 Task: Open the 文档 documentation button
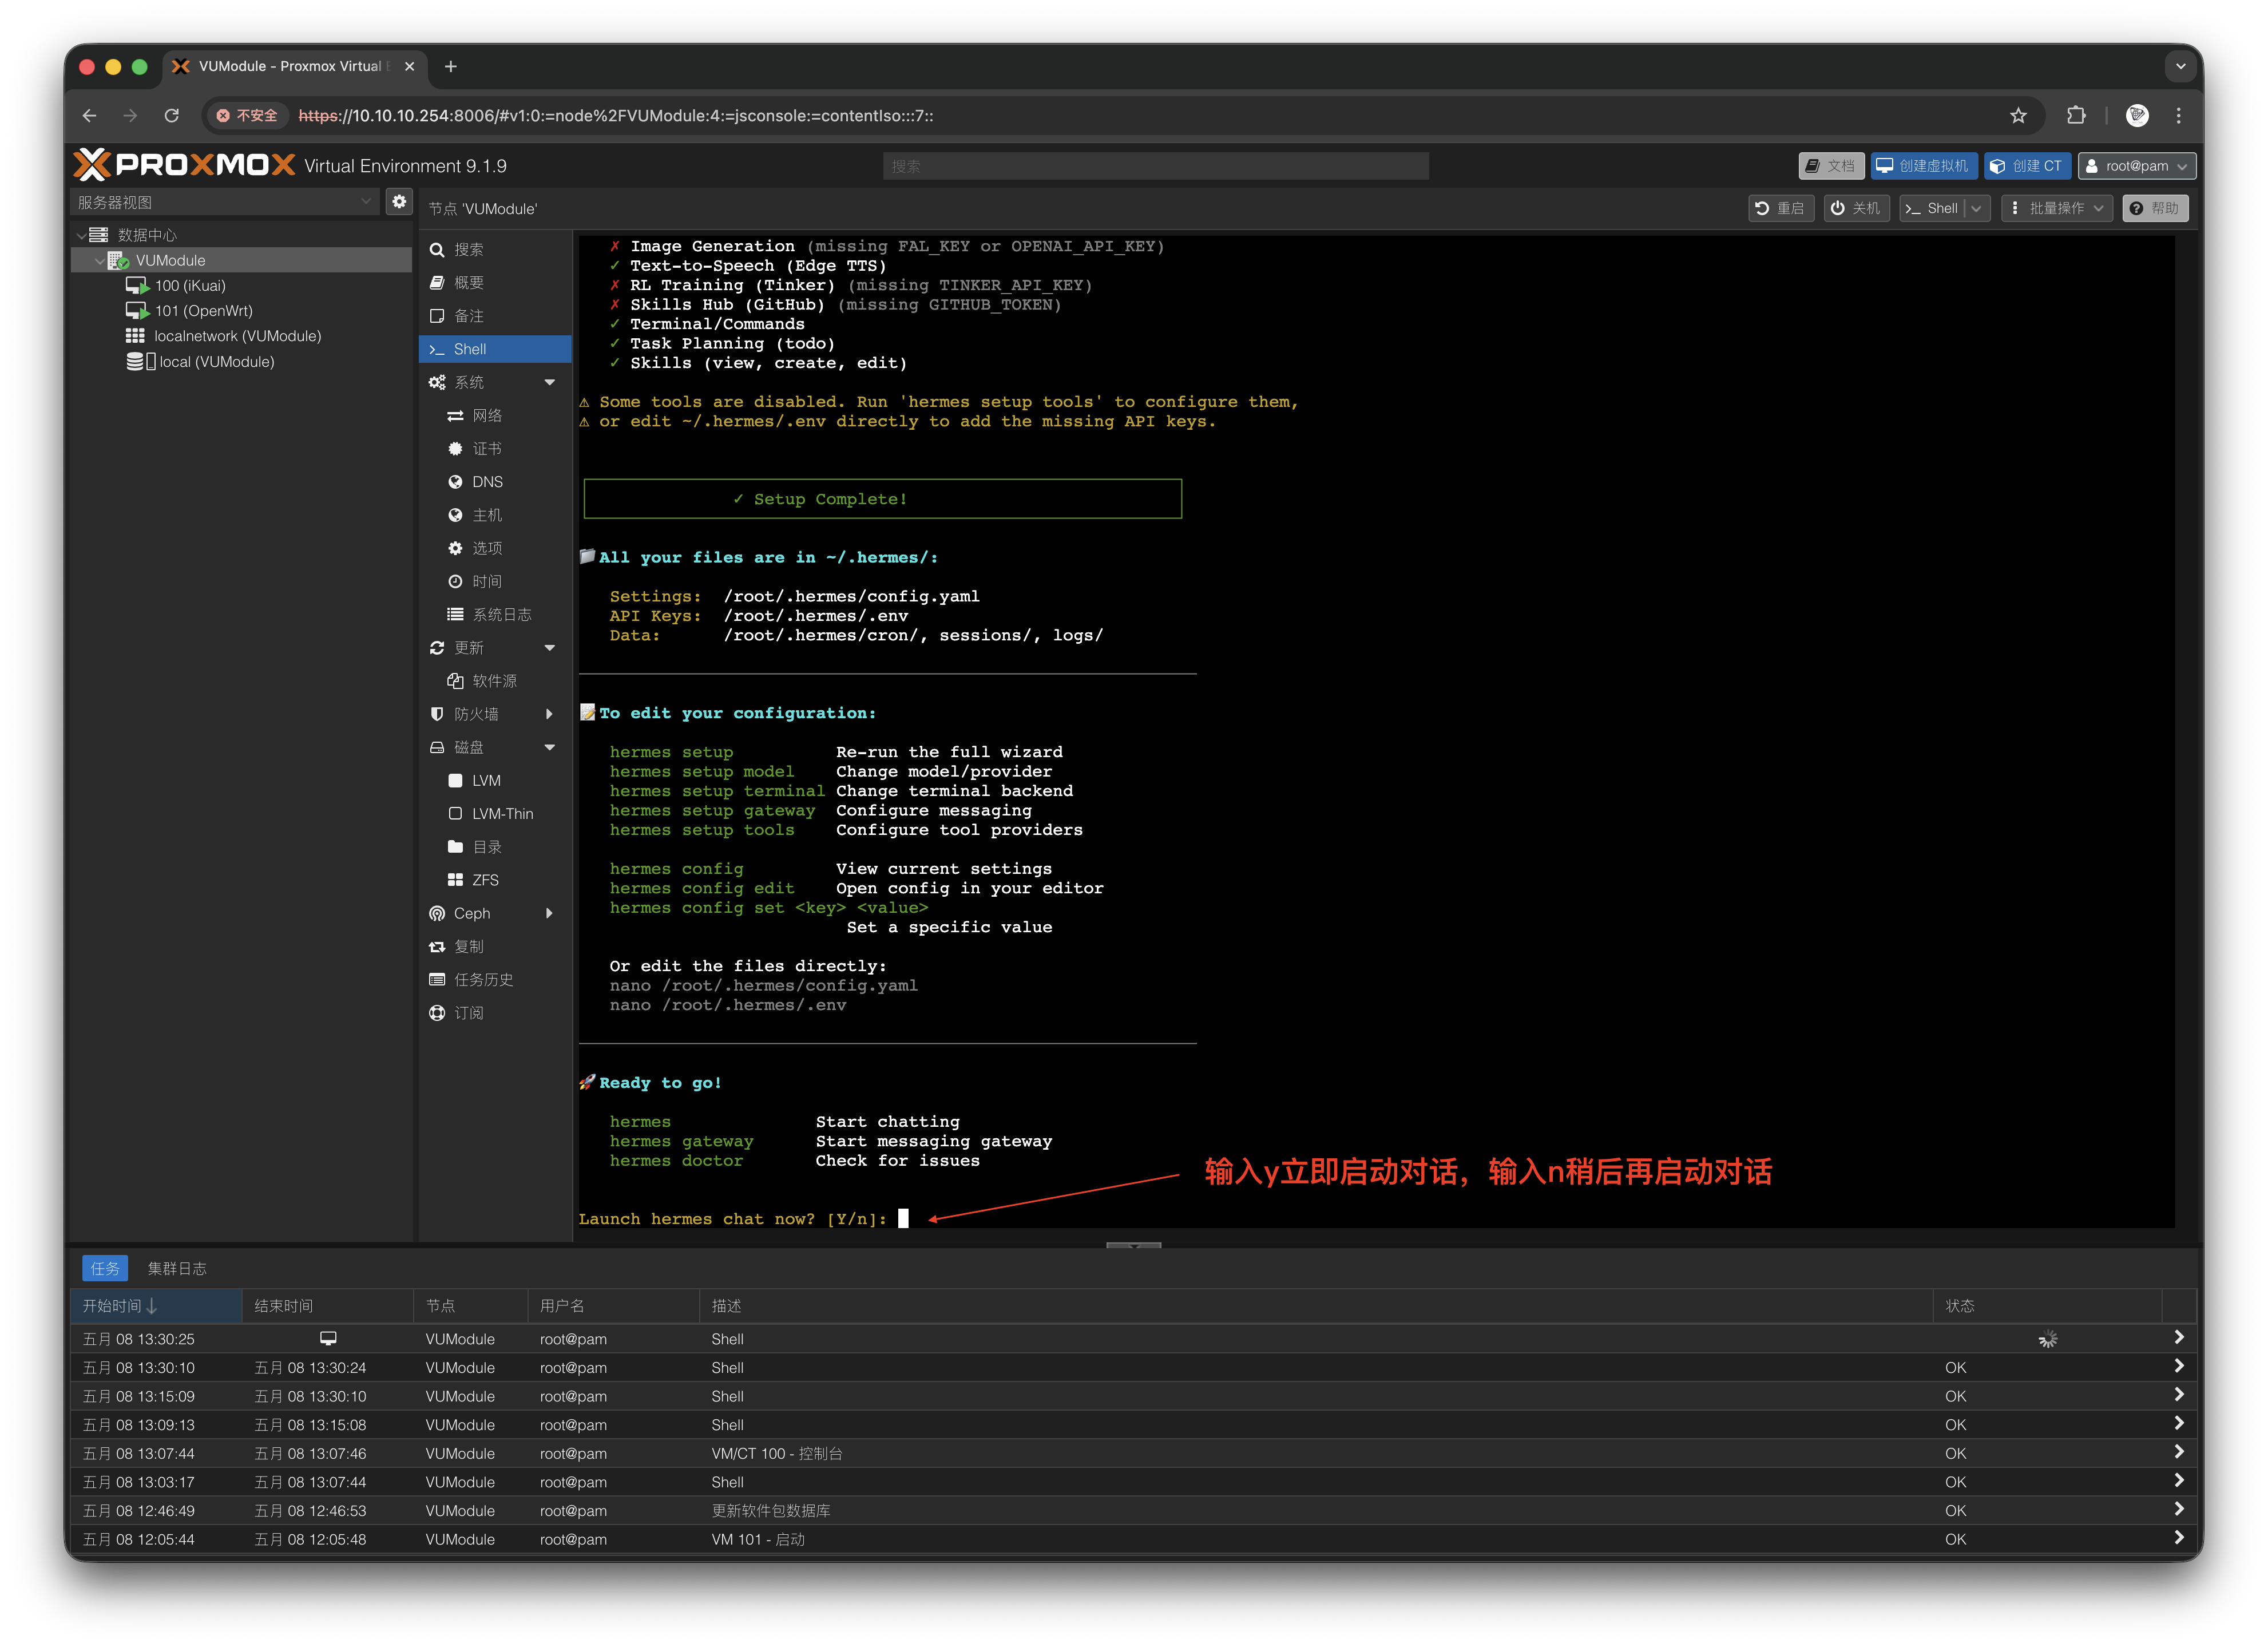tap(1831, 166)
